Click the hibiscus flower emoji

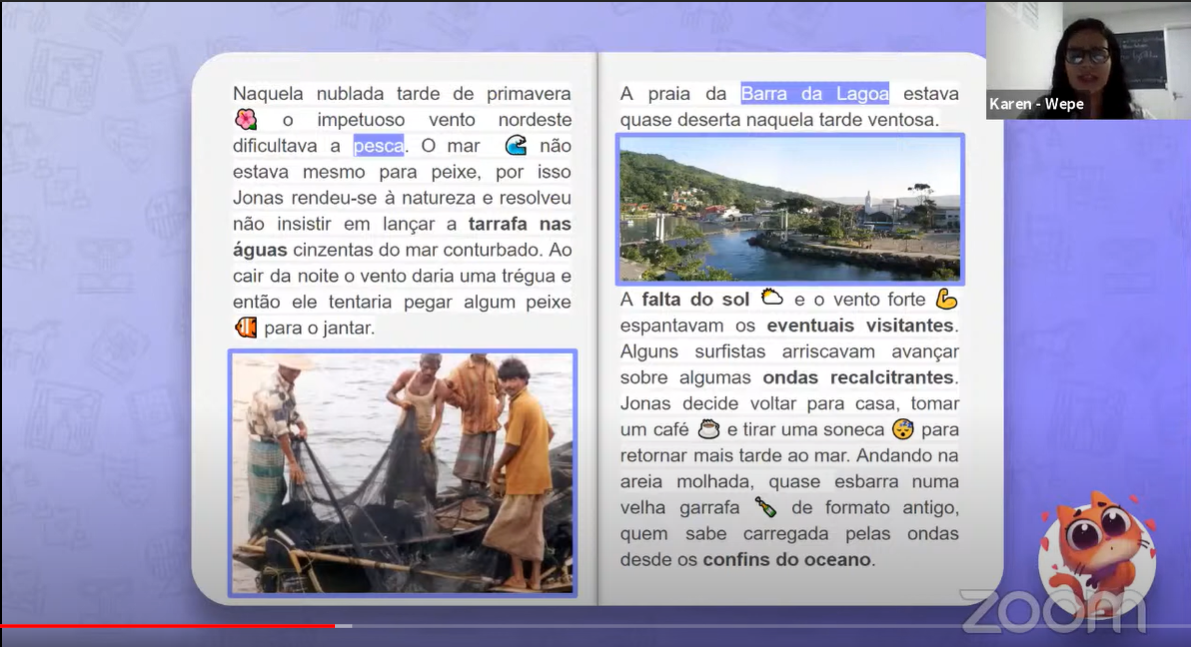click(246, 120)
